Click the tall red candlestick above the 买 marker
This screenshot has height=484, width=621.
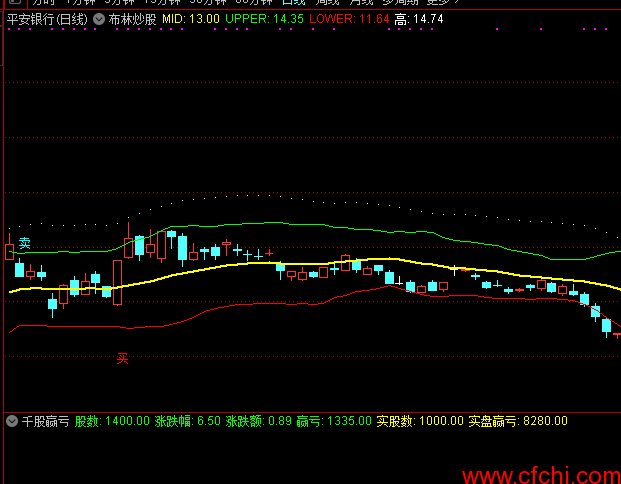(118, 282)
